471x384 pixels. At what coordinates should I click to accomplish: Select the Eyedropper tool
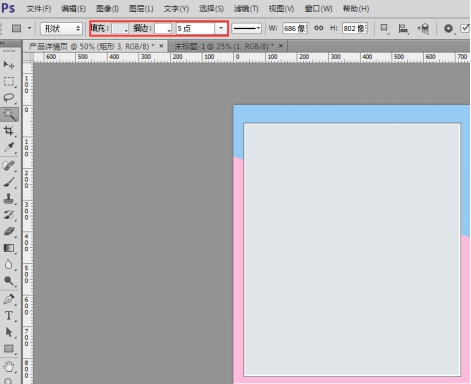click(x=9, y=147)
